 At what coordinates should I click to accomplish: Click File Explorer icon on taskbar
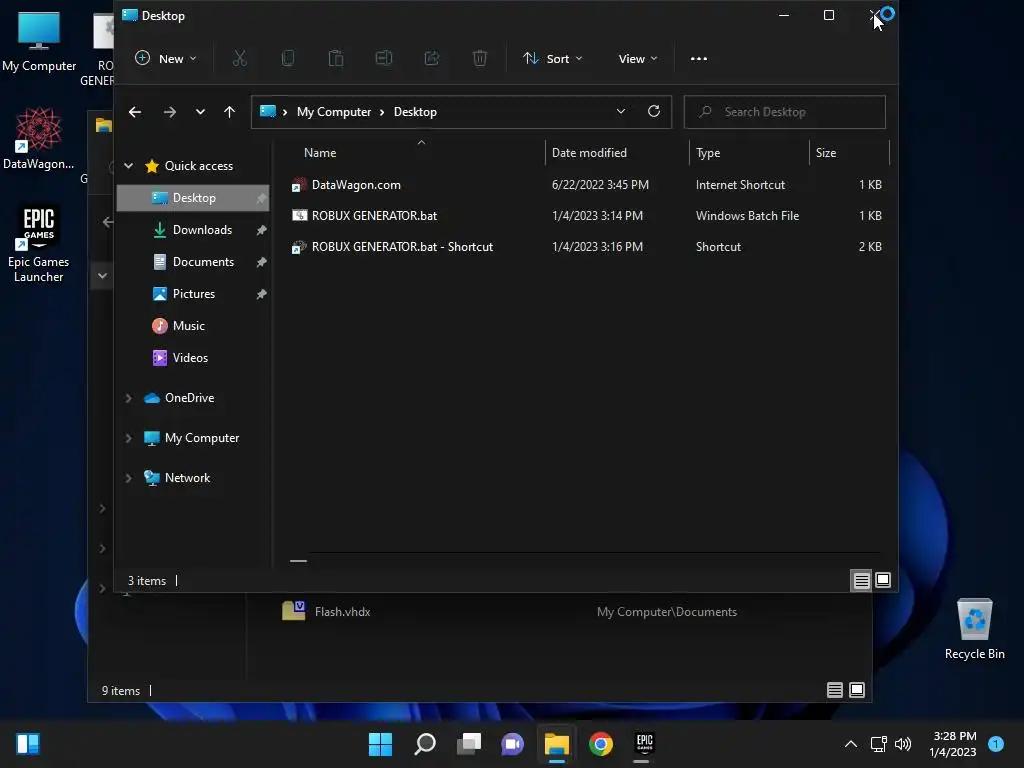(x=556, y=744)
